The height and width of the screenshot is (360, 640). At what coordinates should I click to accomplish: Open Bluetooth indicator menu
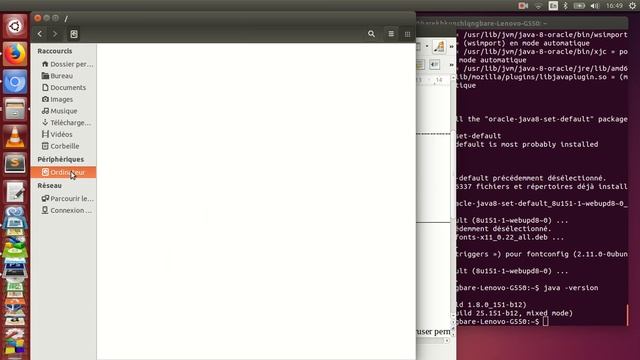tap(566, 6)
